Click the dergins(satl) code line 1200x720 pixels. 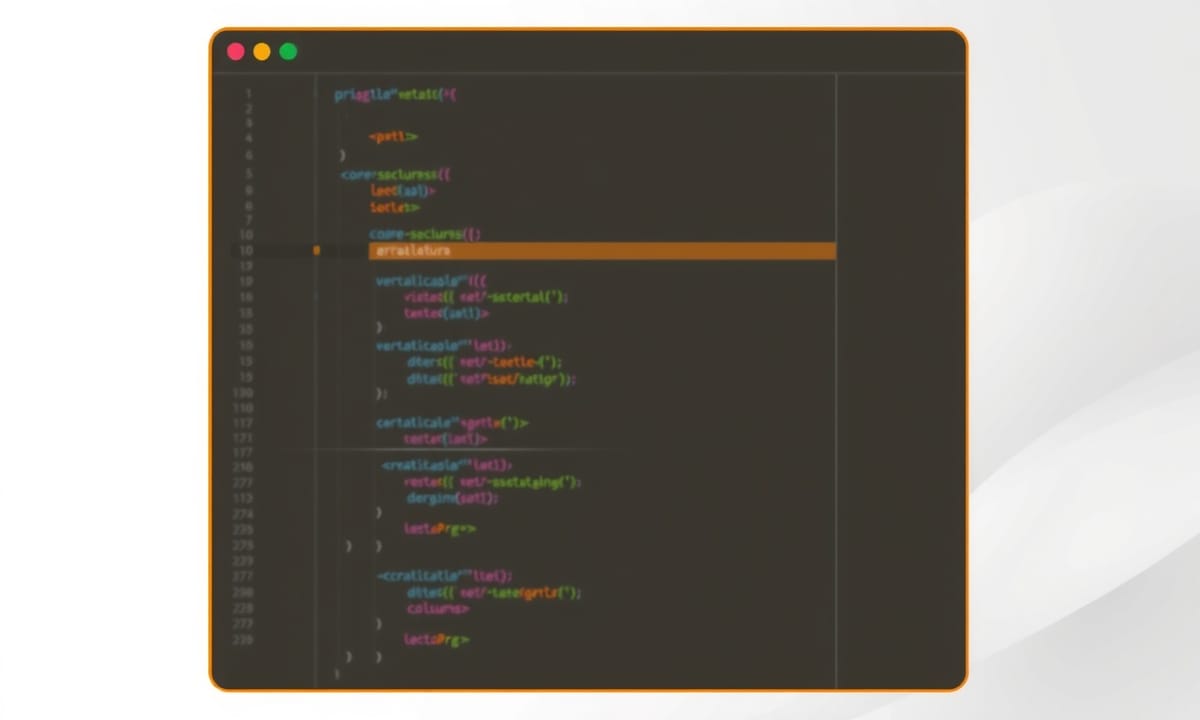(x=452, y=498)
